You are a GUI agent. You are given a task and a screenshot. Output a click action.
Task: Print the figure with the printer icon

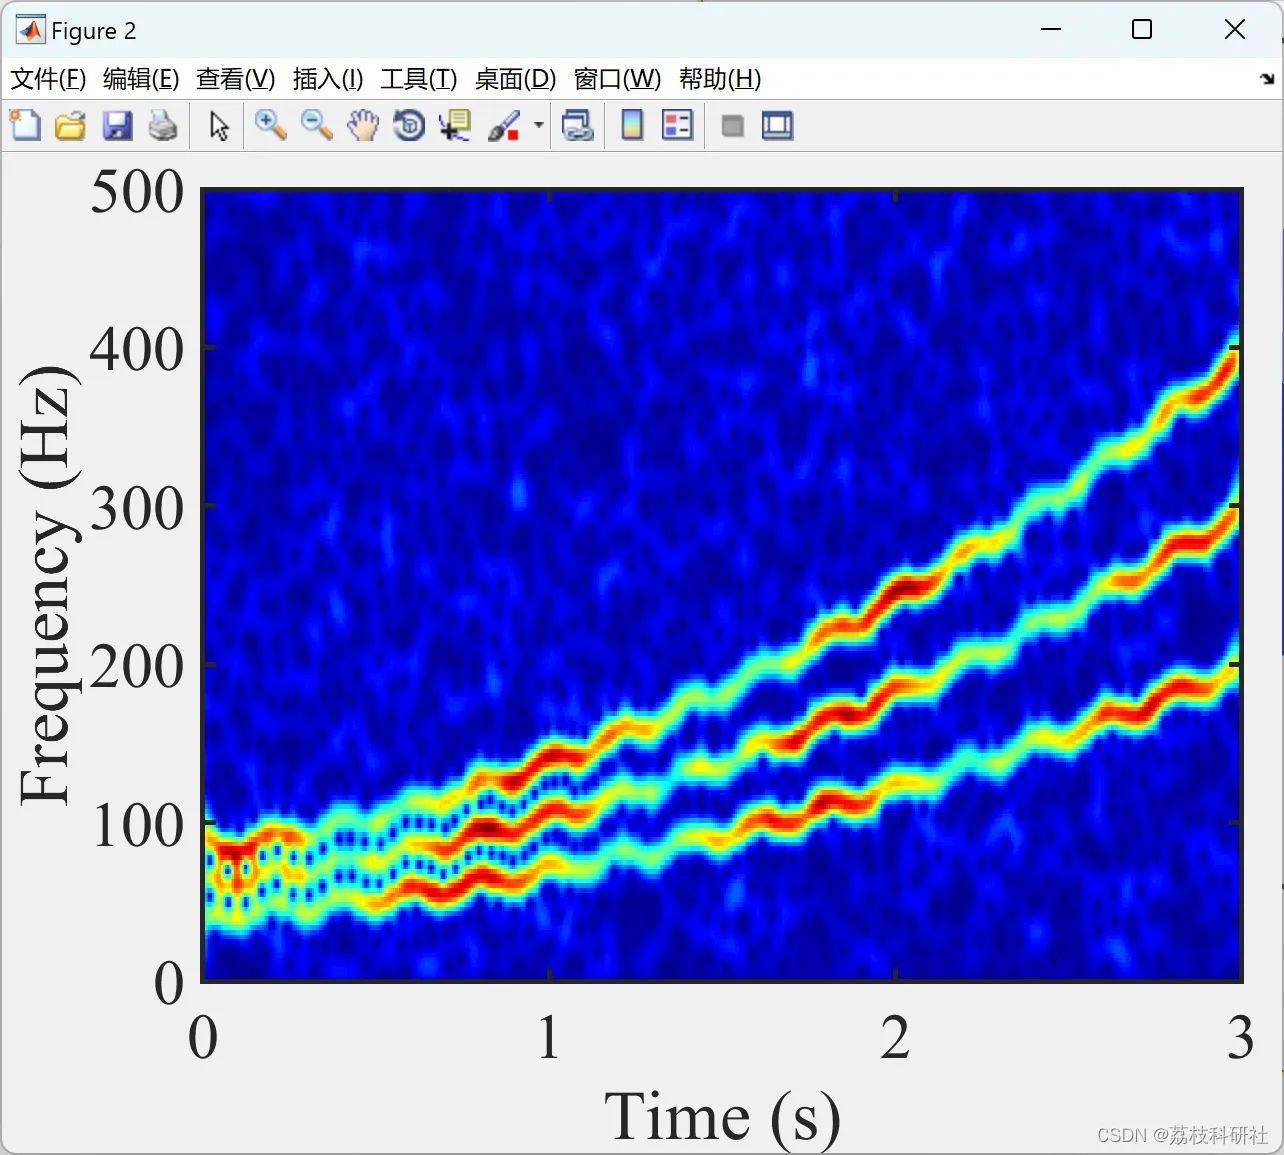[163, 126]
